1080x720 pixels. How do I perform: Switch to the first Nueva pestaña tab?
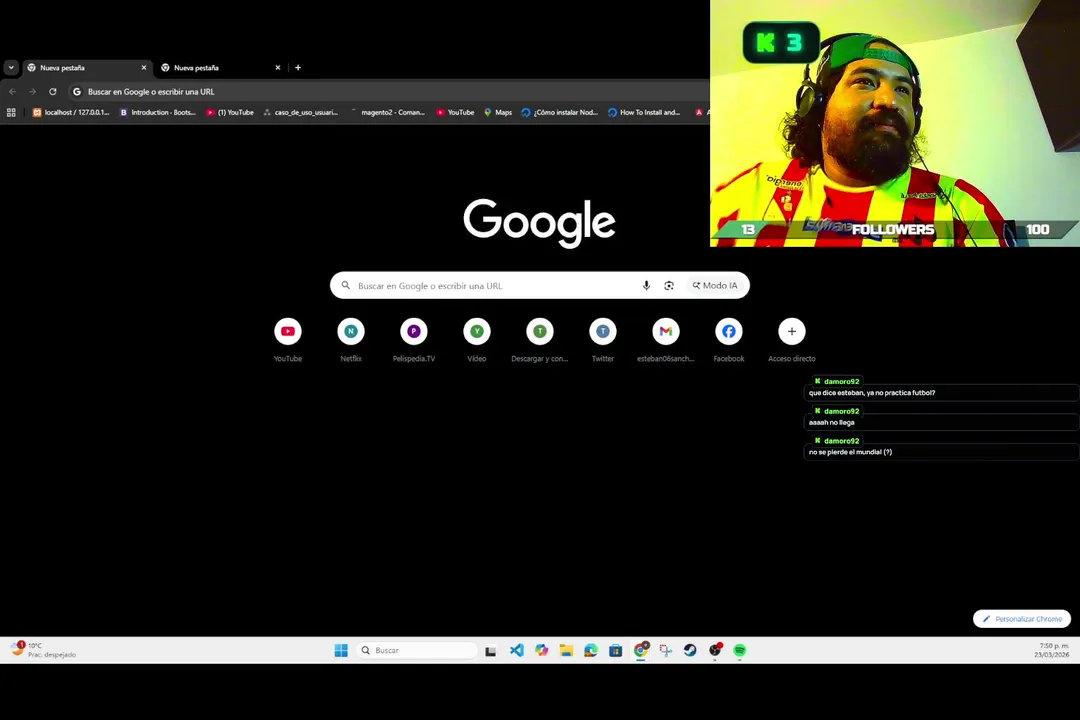point(86,68)
